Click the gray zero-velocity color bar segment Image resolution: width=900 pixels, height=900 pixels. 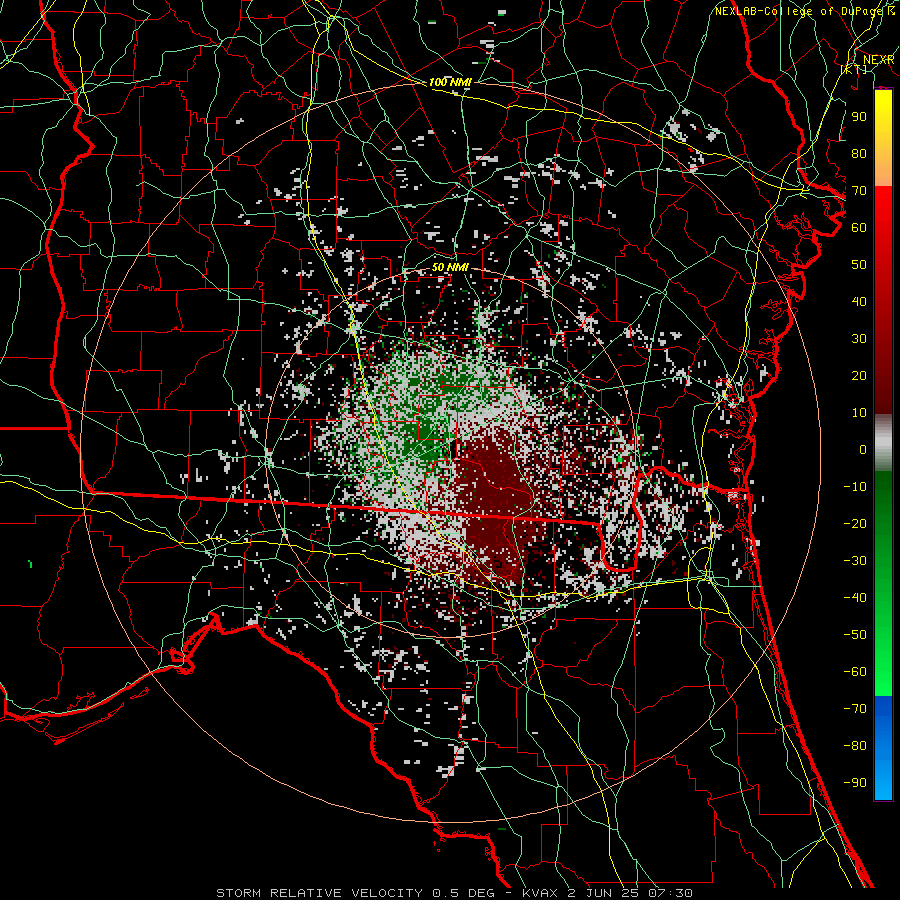tap(883, 443)
